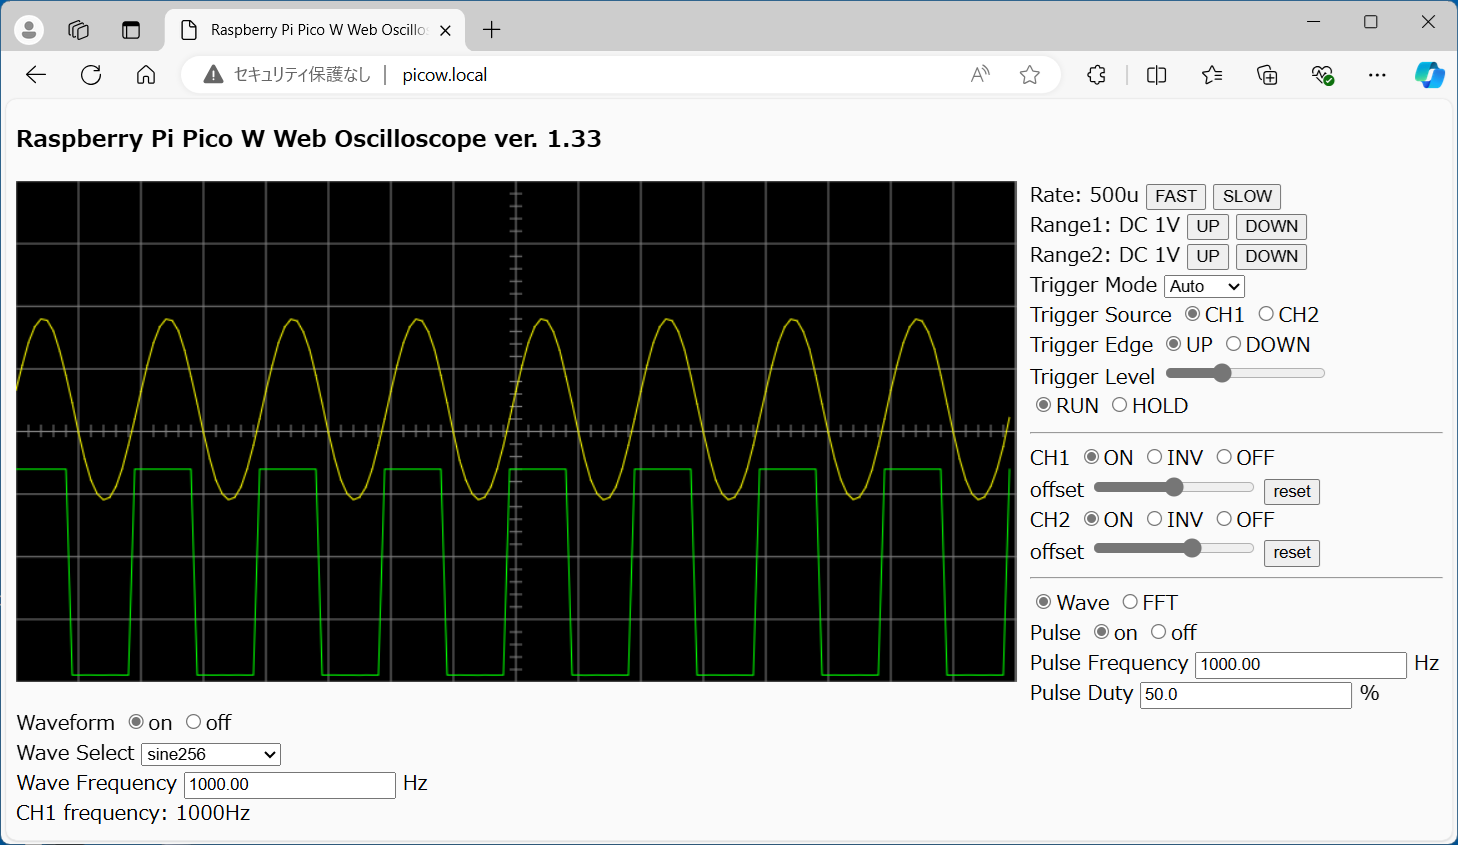Click the SLOW rate button
Screen dimensions: 1458x845
1247,197
